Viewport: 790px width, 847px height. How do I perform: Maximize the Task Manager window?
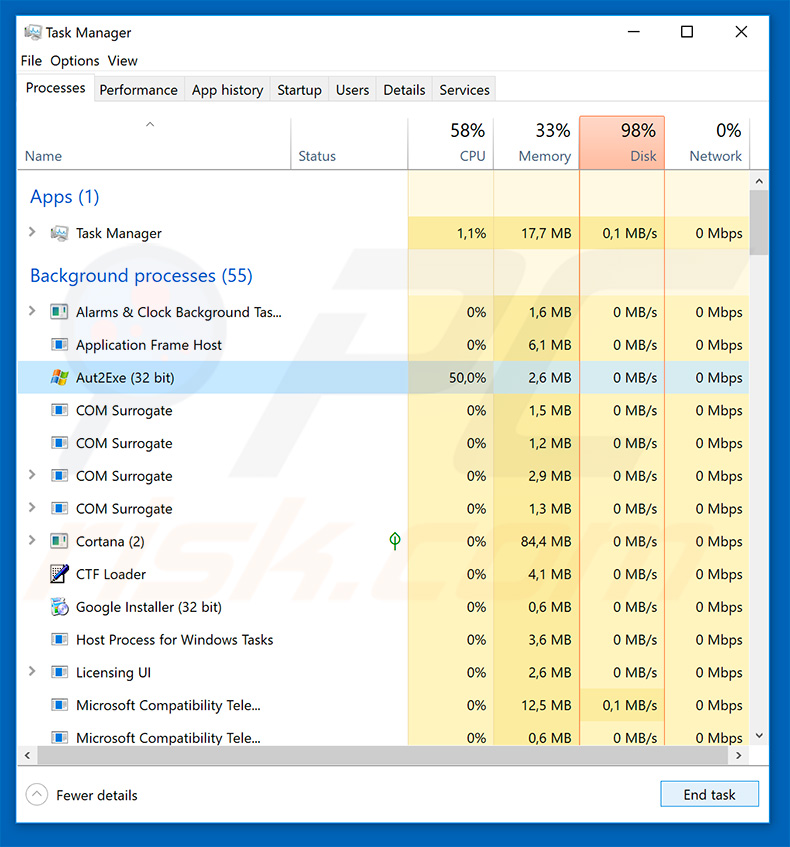[x=687, y=32]
